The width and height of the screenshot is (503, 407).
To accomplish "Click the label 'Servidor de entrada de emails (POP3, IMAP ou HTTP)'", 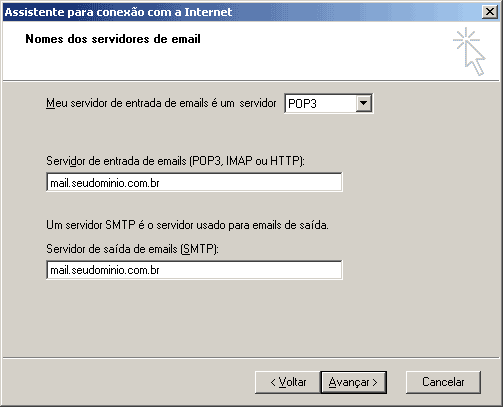I will point(175,161).
